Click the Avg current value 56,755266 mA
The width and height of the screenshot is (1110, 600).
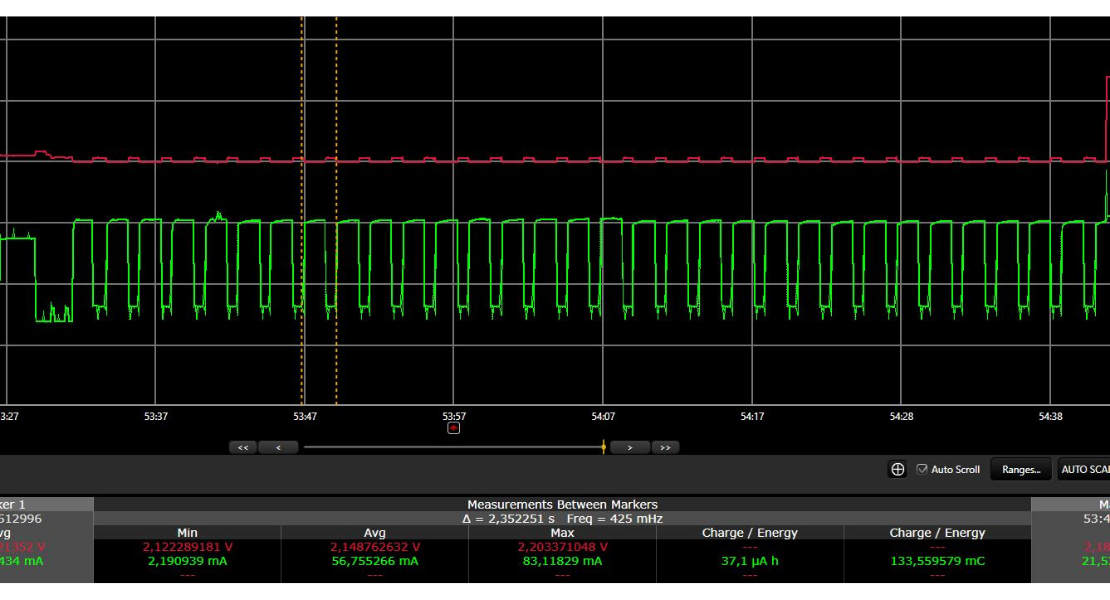click(374, 561)
